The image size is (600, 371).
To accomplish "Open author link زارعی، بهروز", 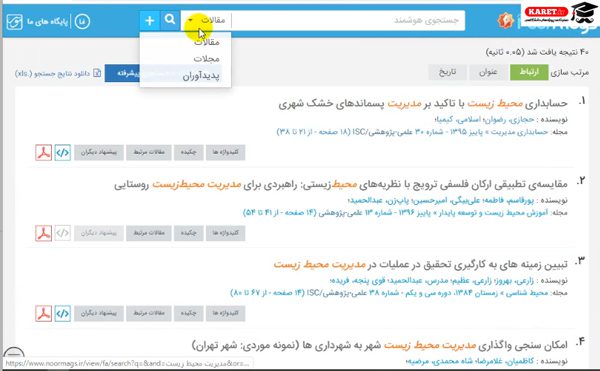I will tap(515, 281).
